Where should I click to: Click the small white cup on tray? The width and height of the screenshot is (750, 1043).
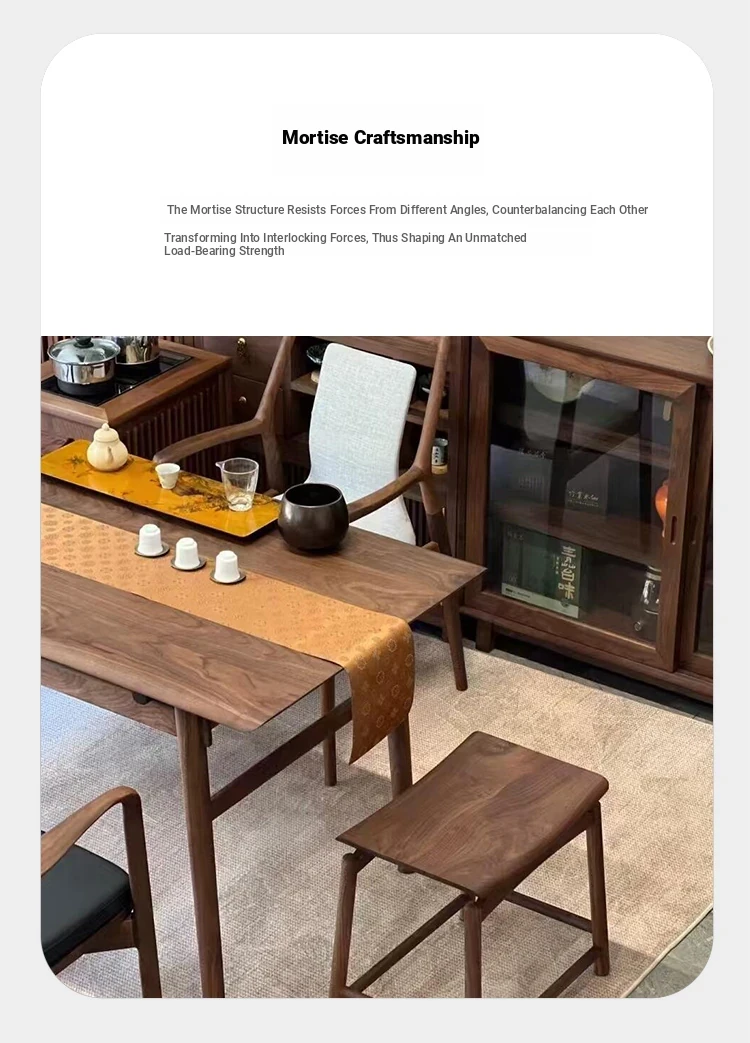pos(168,476)
